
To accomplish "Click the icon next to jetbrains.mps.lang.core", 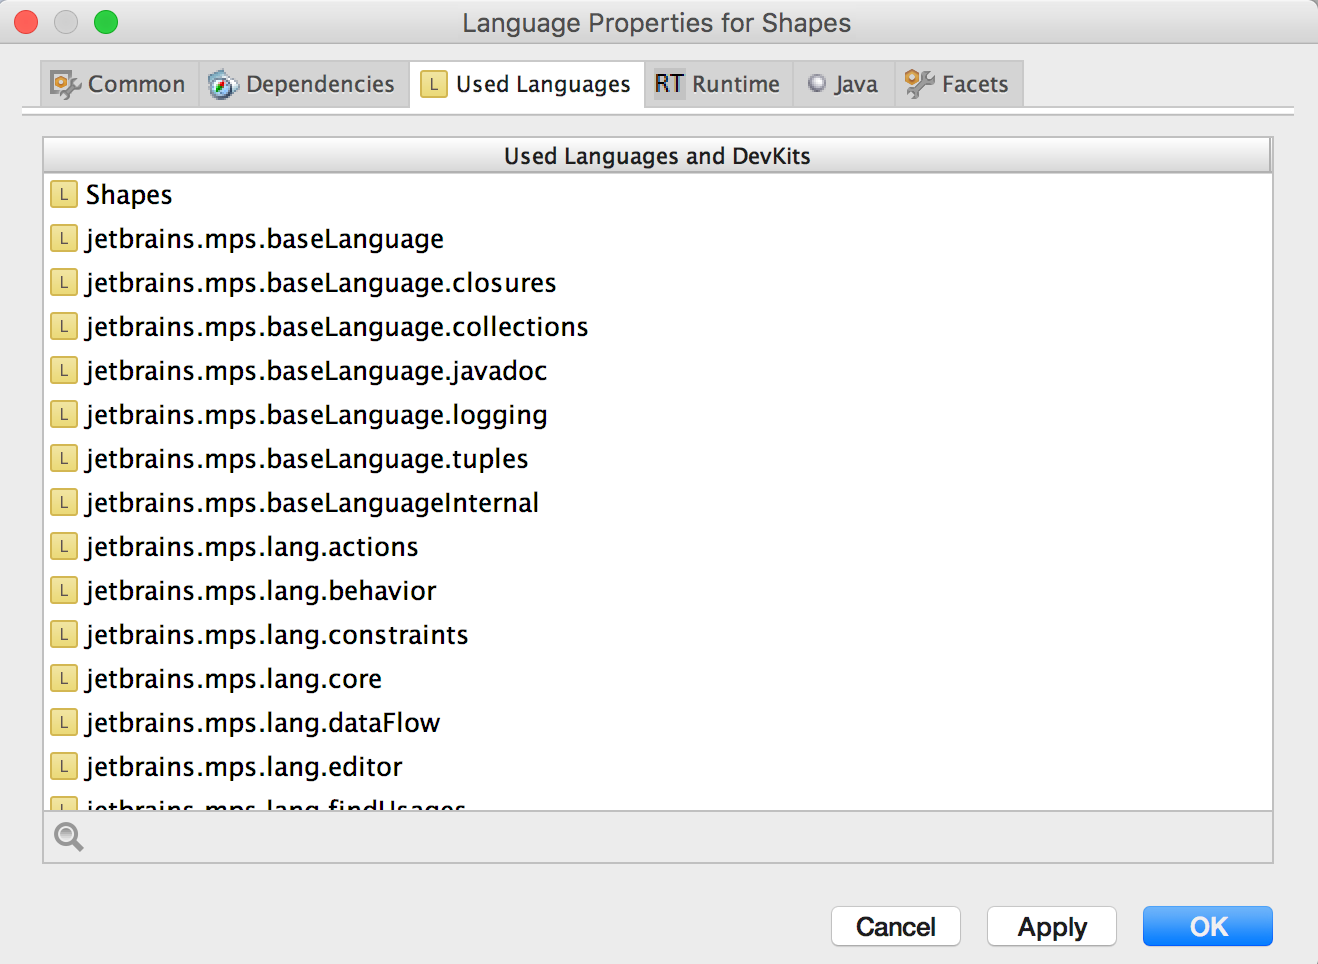I will coord(64,678).
